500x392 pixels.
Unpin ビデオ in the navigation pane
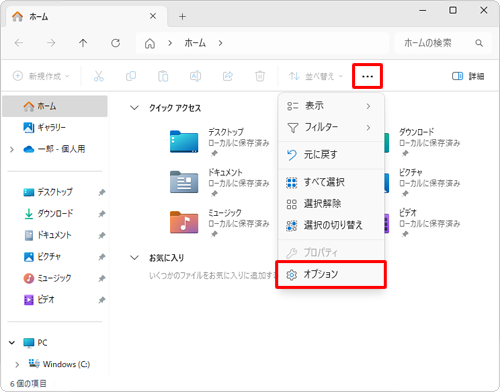pos(102,300)
